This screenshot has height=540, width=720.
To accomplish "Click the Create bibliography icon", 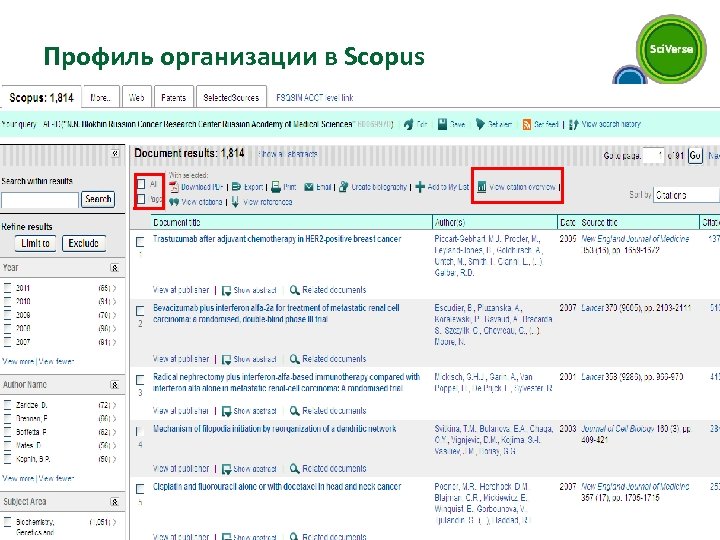I will pyautogui.click(x=343, y=187).
